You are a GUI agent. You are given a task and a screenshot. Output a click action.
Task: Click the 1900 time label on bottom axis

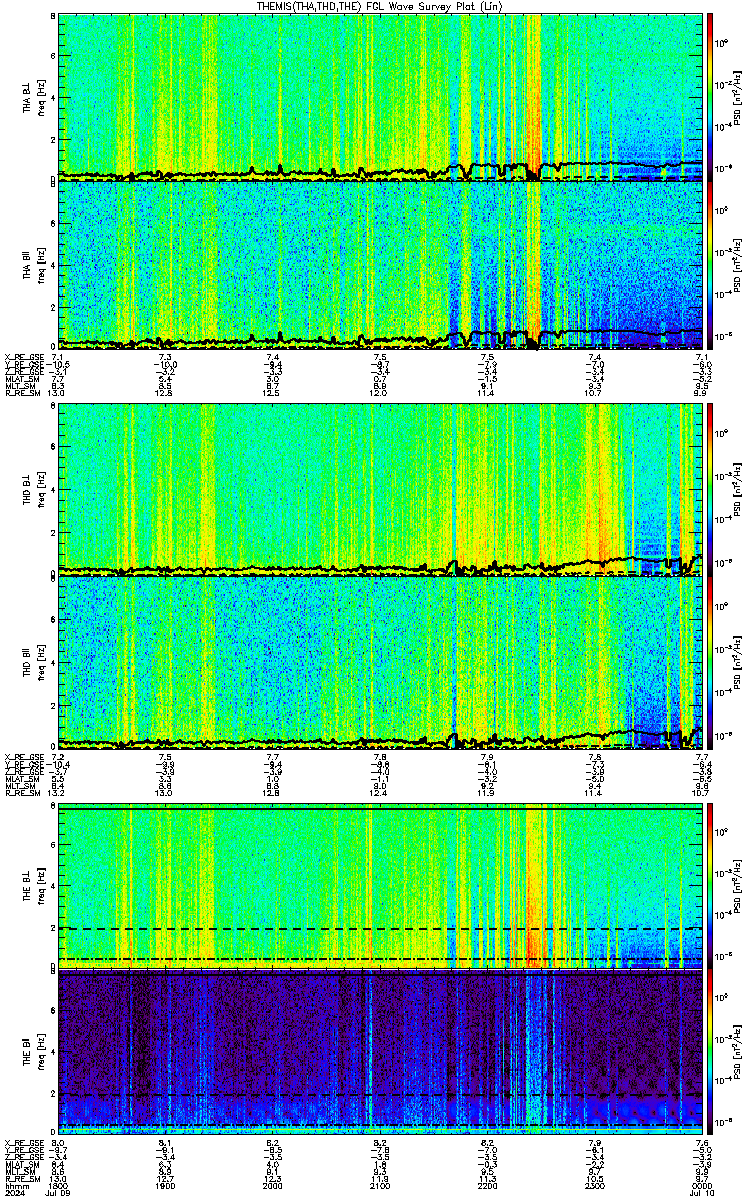[166, 1188]
